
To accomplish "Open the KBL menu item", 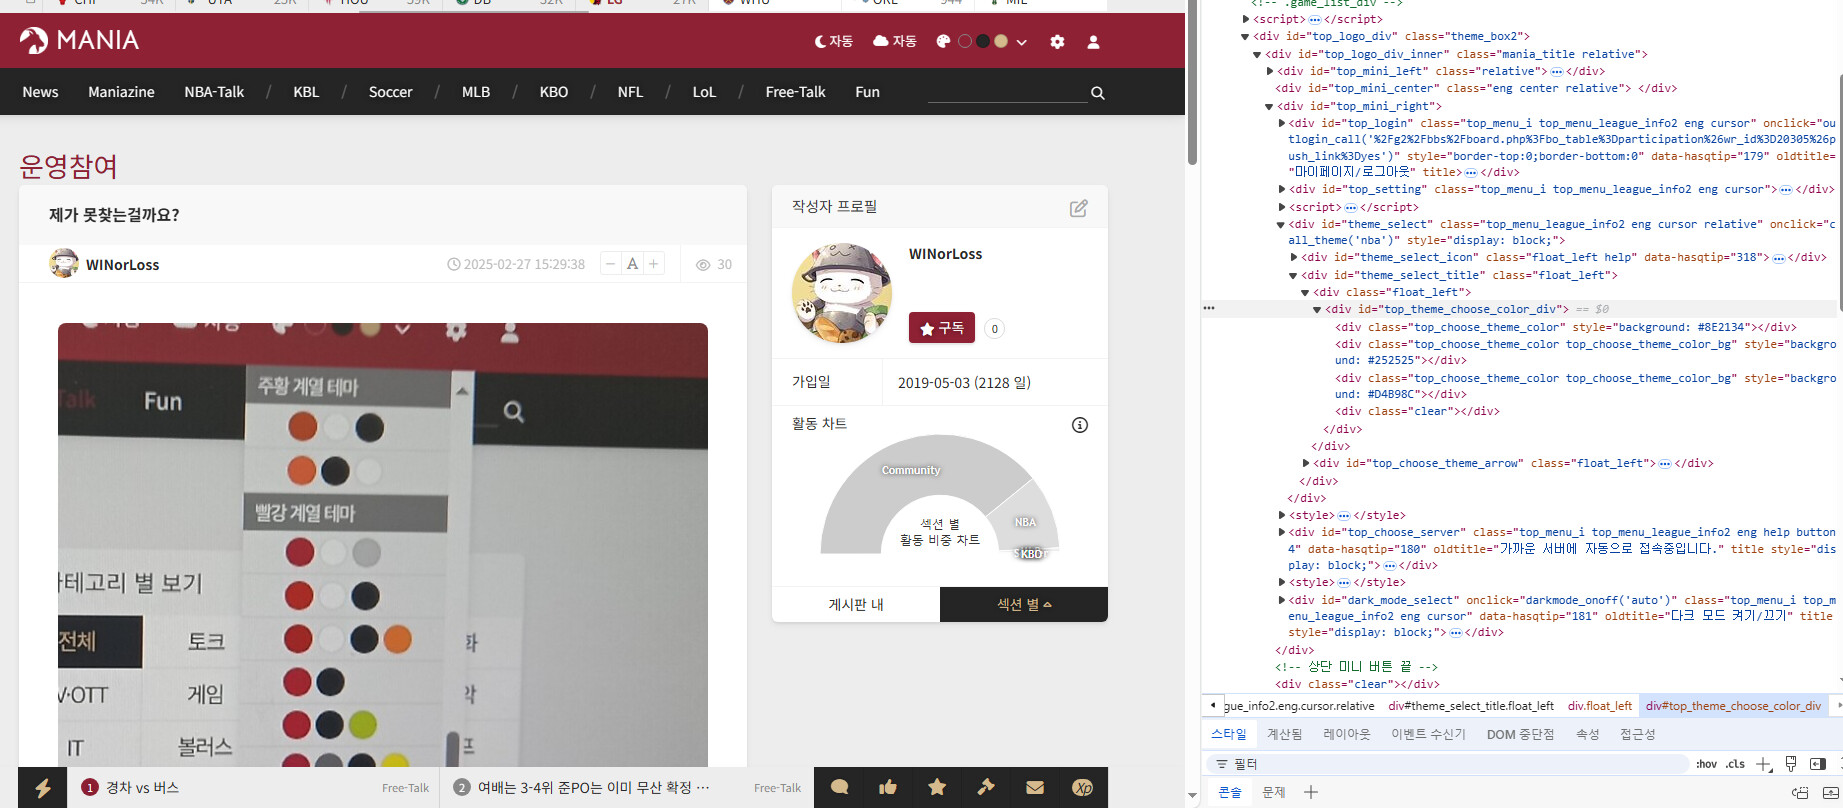I will tap(306, 92).
